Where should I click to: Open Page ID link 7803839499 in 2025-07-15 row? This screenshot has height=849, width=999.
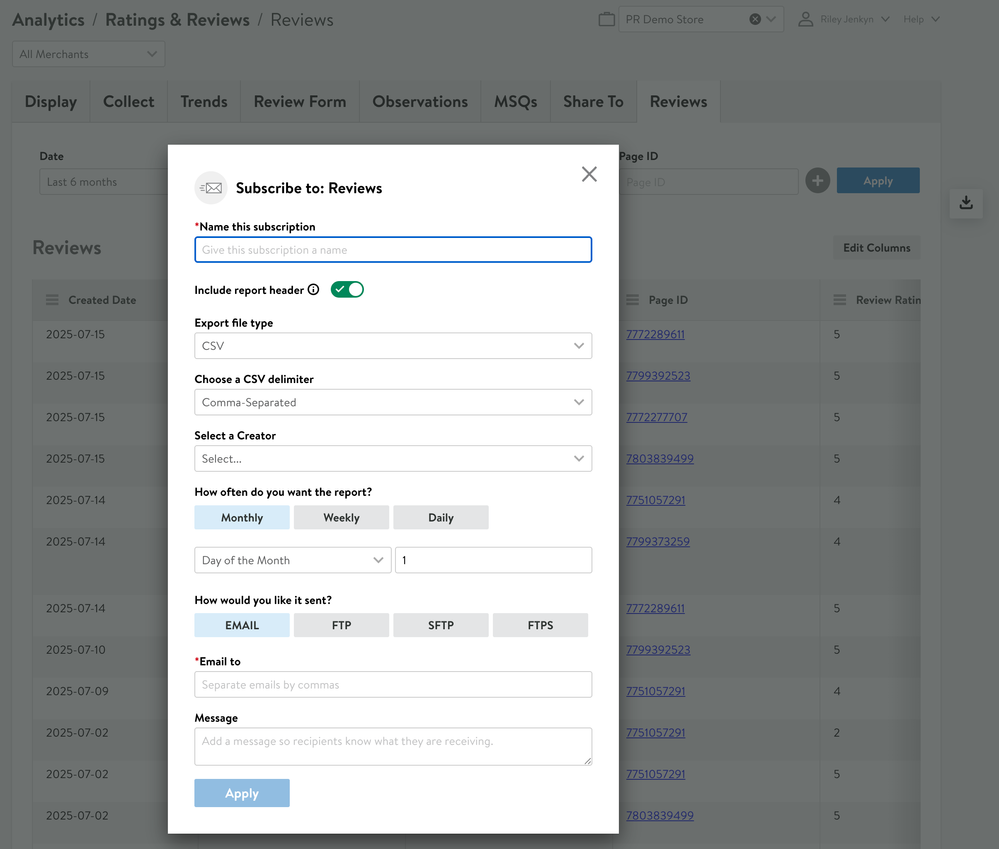[x=660, y=459]
